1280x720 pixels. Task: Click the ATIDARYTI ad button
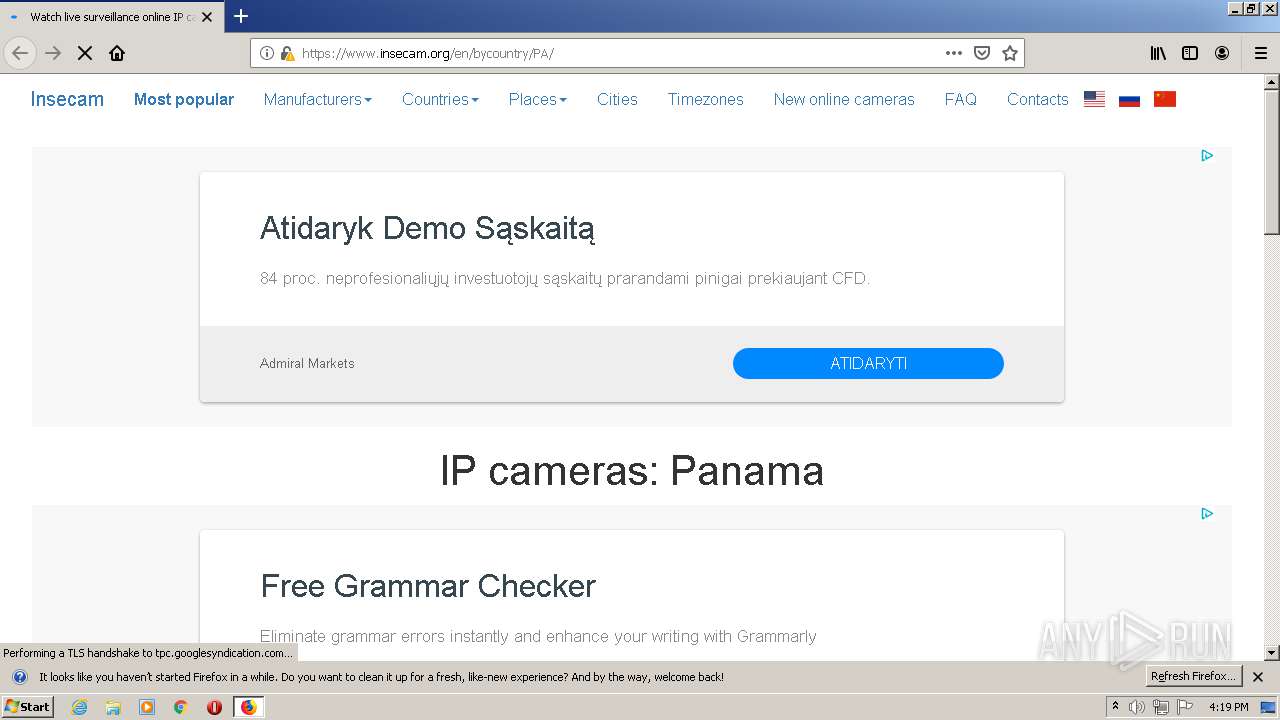click(868, 363)
